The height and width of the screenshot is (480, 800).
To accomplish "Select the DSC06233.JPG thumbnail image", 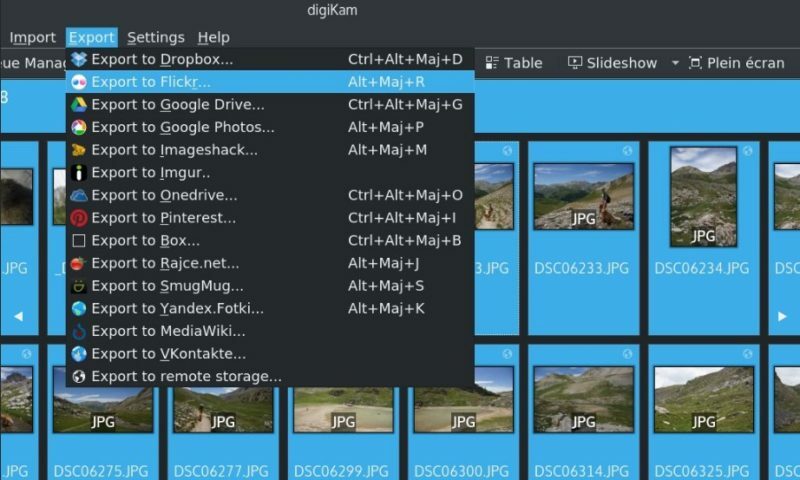I will [x=584, y=196].
